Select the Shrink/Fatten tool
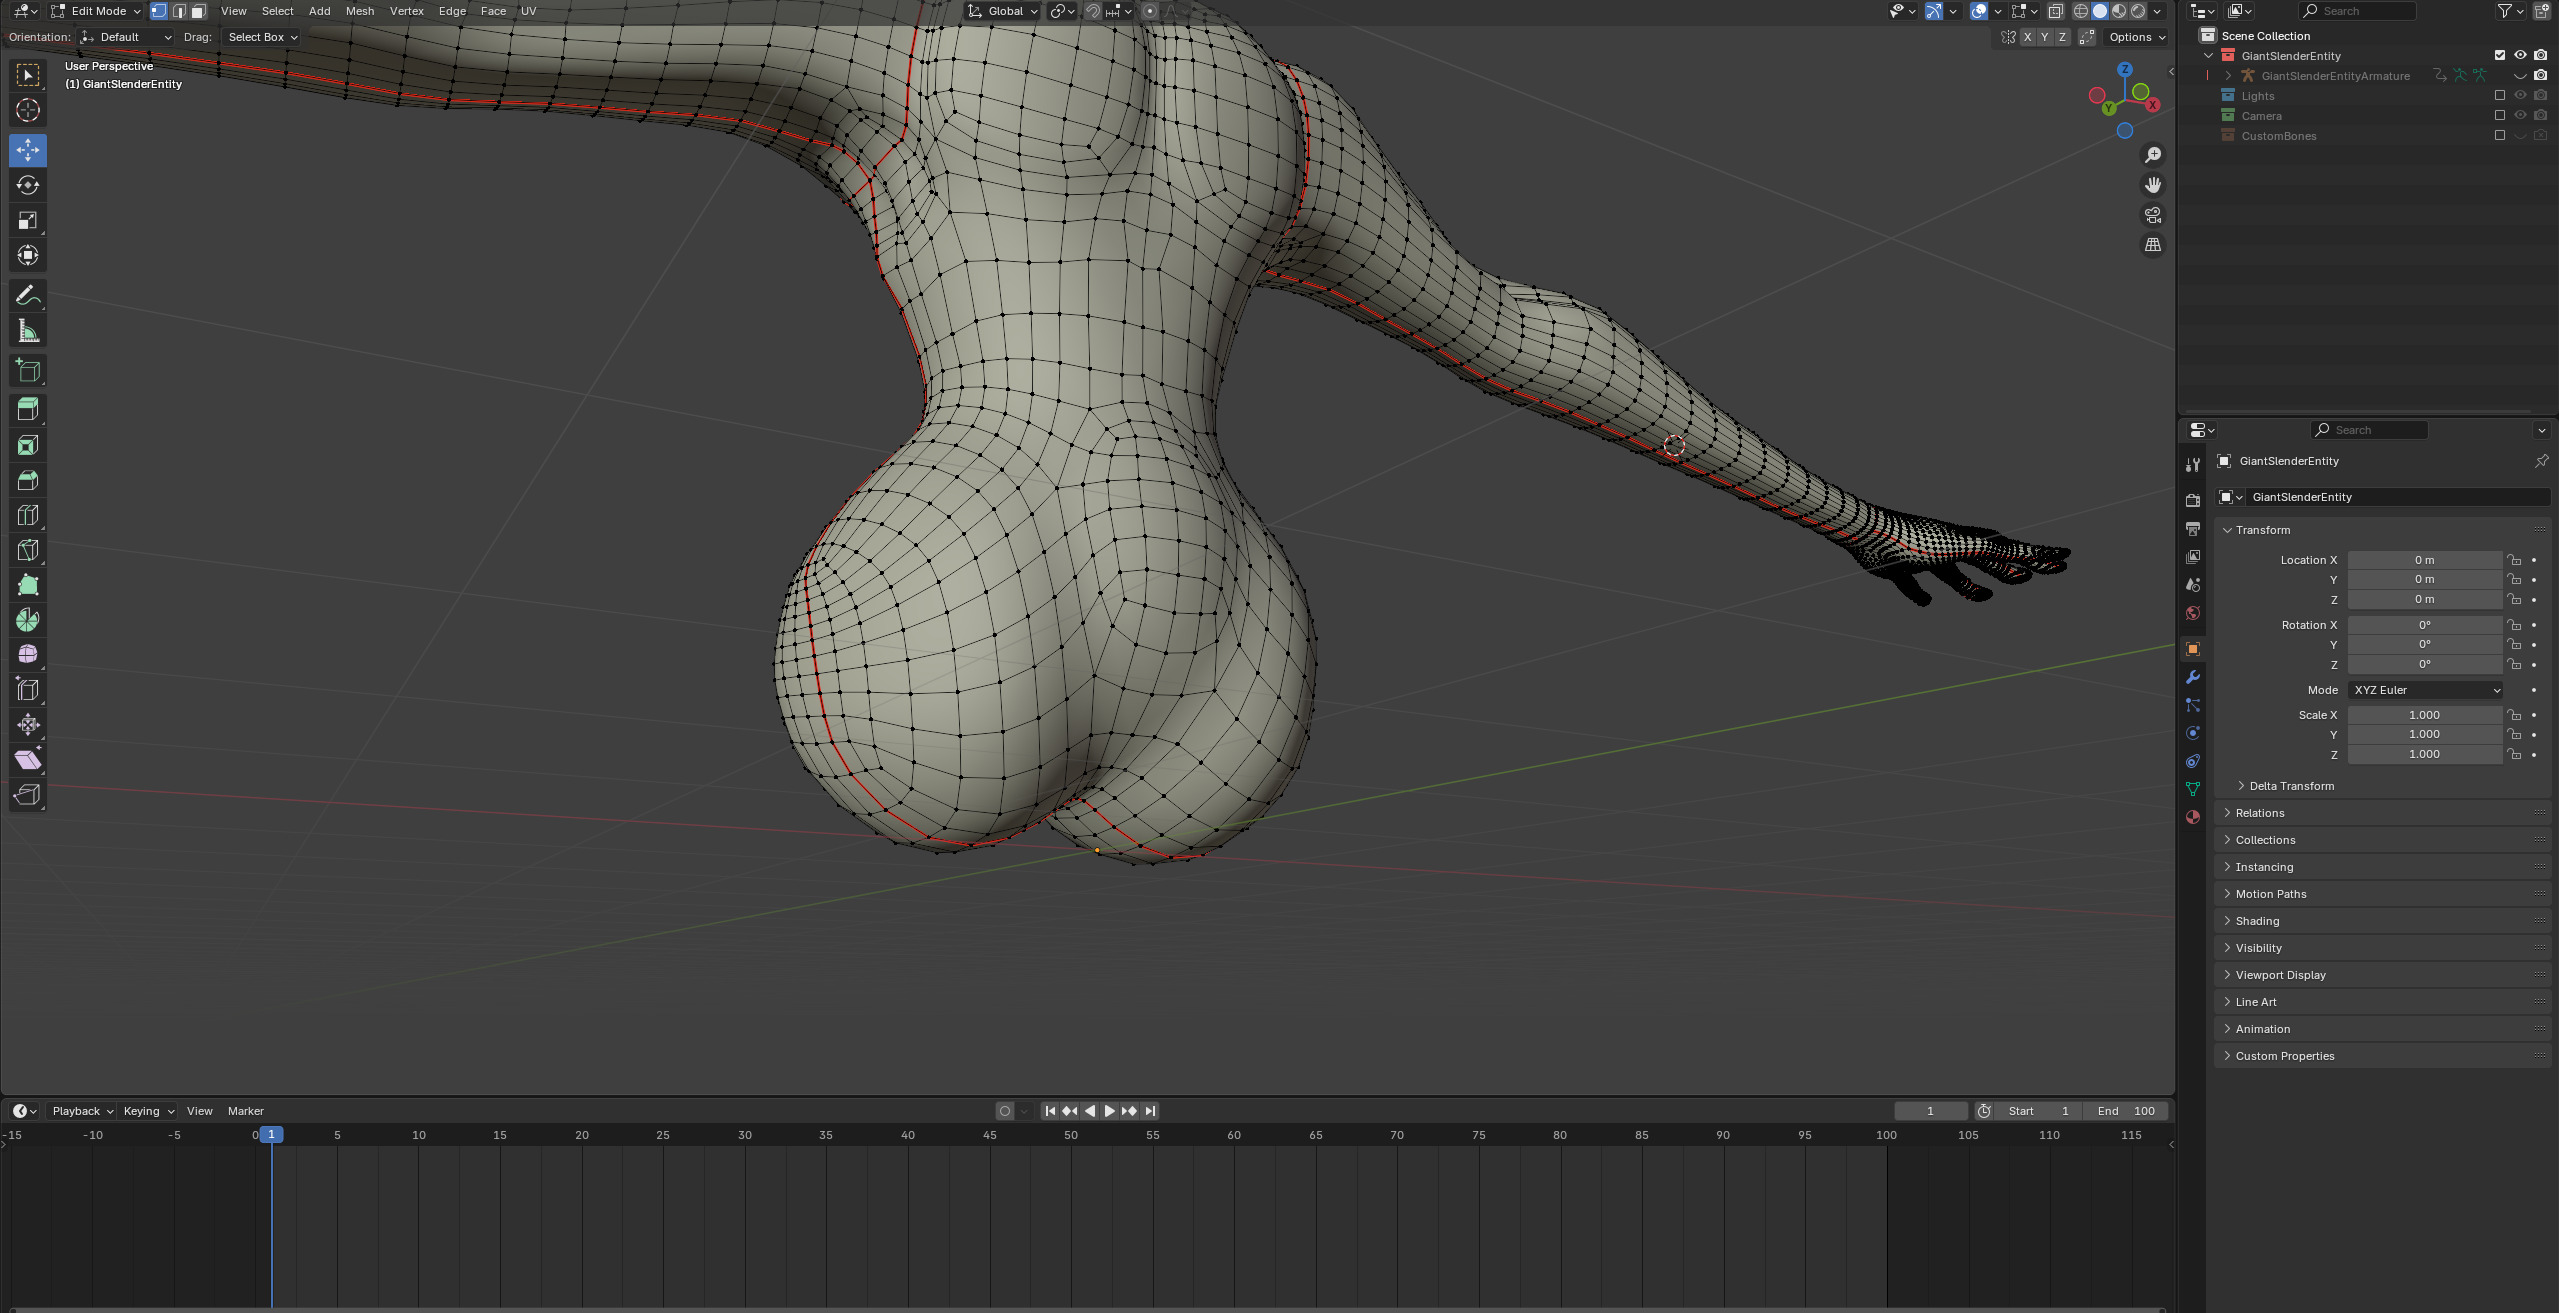The width and height of the screenshot is (2559, 1313). [28, 725]
